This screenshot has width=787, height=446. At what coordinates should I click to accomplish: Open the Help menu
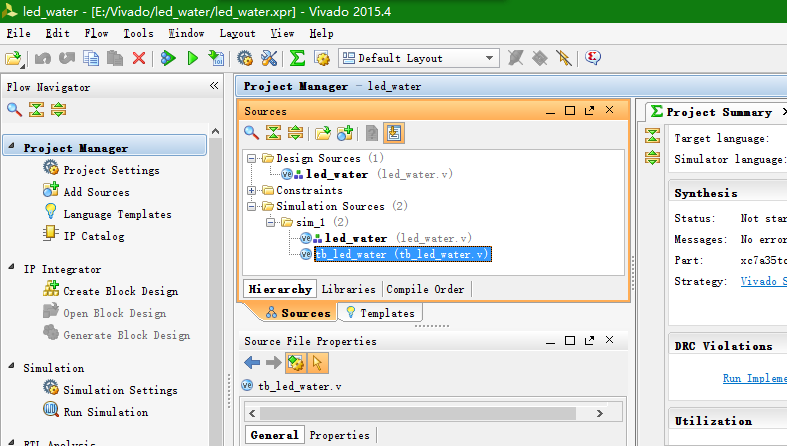click(321, 33)
